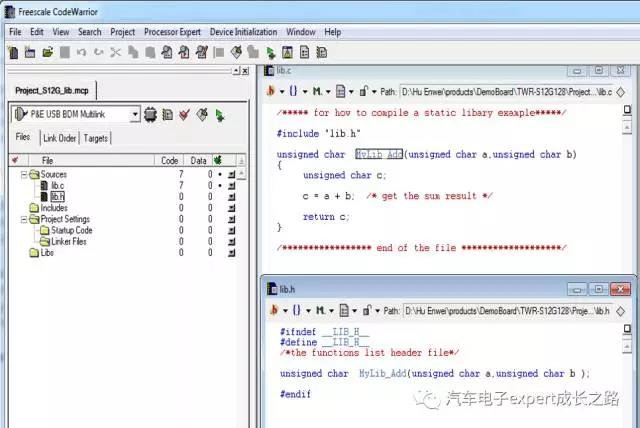Image resolution: width=640 pixels, height=428 pixels.
Task: Click the lib.c Path field
Action: point(505,91)
